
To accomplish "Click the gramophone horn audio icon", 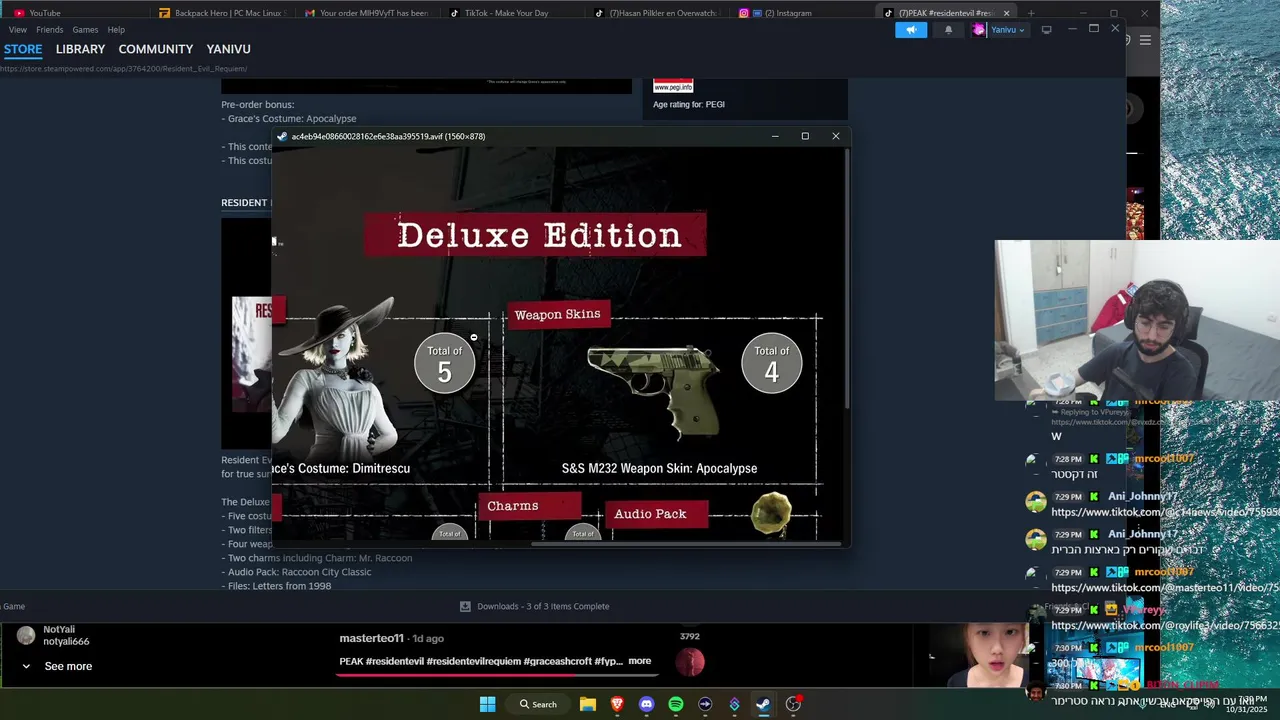I will click(x=772, y=514).
